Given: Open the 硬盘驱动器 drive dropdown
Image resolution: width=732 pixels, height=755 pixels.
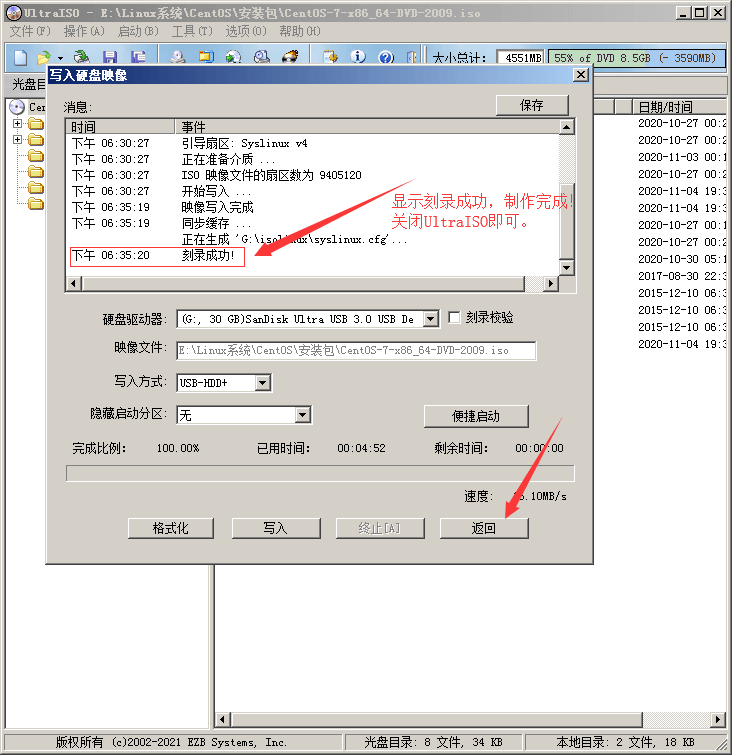Looking at the screenshot, I should 430,319.
